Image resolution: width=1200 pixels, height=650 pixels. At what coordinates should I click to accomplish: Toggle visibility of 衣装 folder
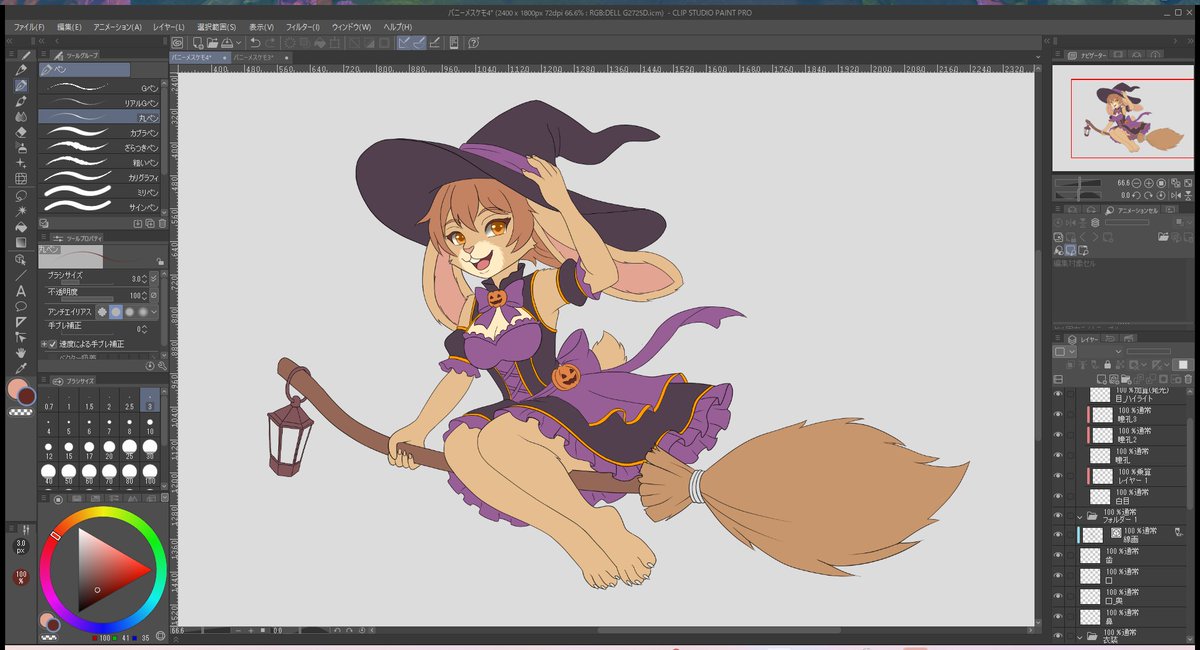[x=1058, y=636]
